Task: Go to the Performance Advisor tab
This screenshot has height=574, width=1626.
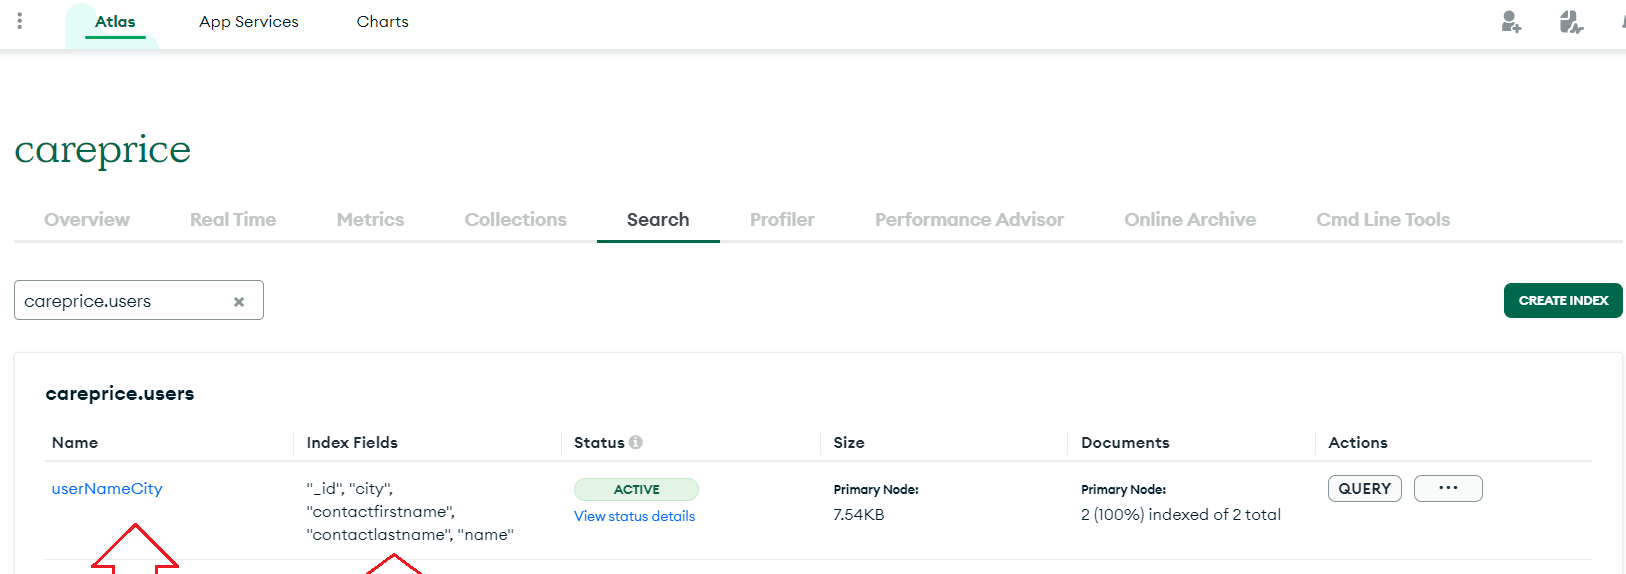Action: pyautogui.click(x=969, y=220)
